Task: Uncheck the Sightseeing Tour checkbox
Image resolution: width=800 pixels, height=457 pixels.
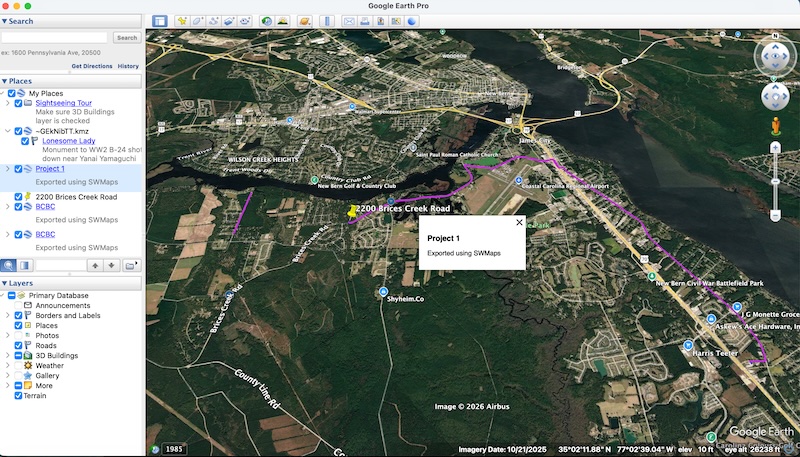Action: tap(18, 103)
